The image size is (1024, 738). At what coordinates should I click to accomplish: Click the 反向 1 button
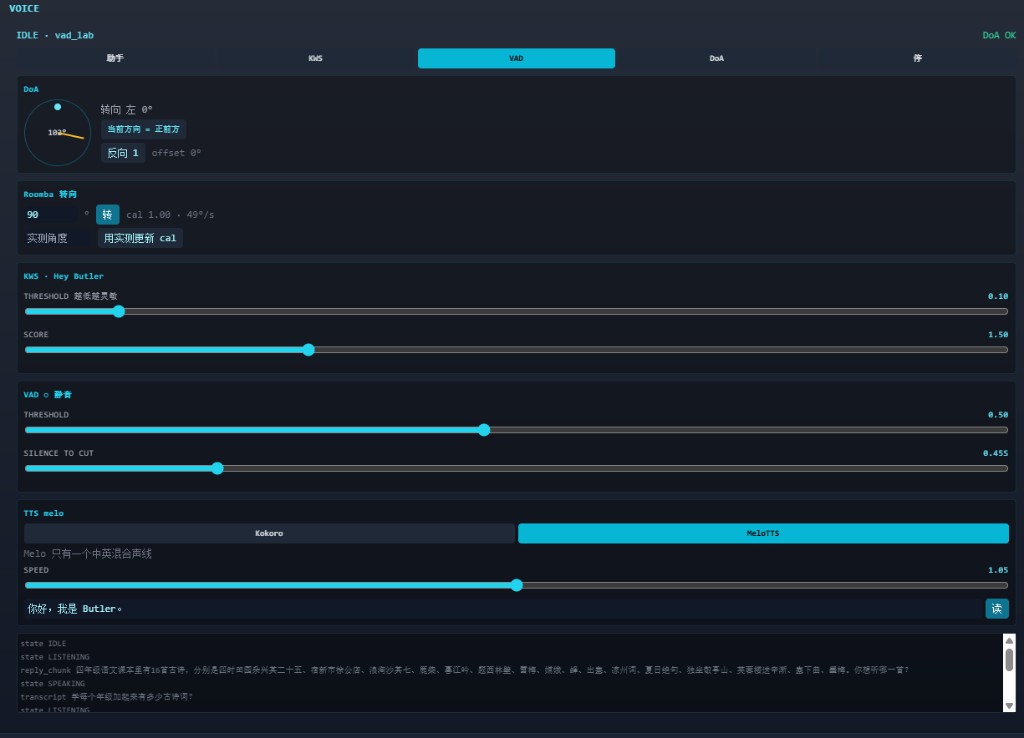pos(123,153)
